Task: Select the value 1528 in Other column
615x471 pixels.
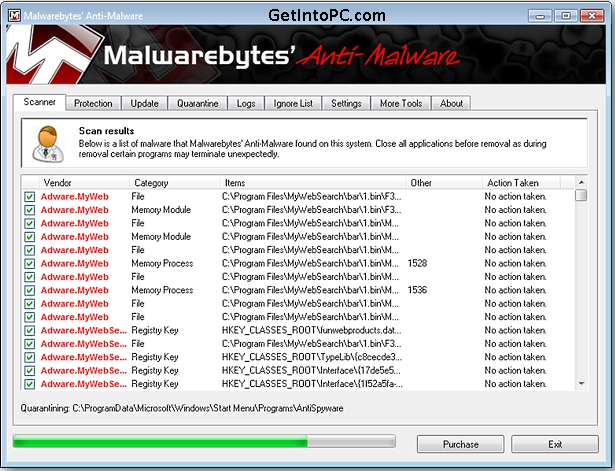Action: [x=417, y=263]
